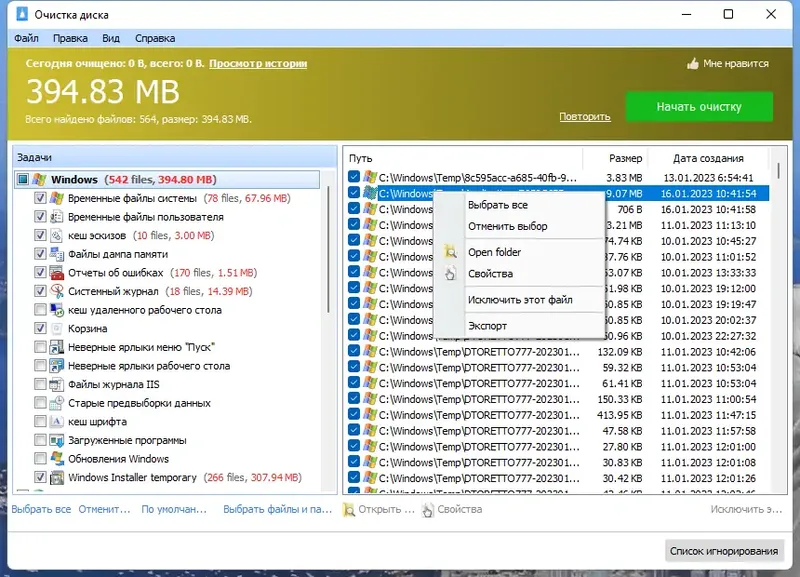Viewport: 800px width, 577px height.
Task: Uncheck the Корзина checkbox
Action: (40, 329)
